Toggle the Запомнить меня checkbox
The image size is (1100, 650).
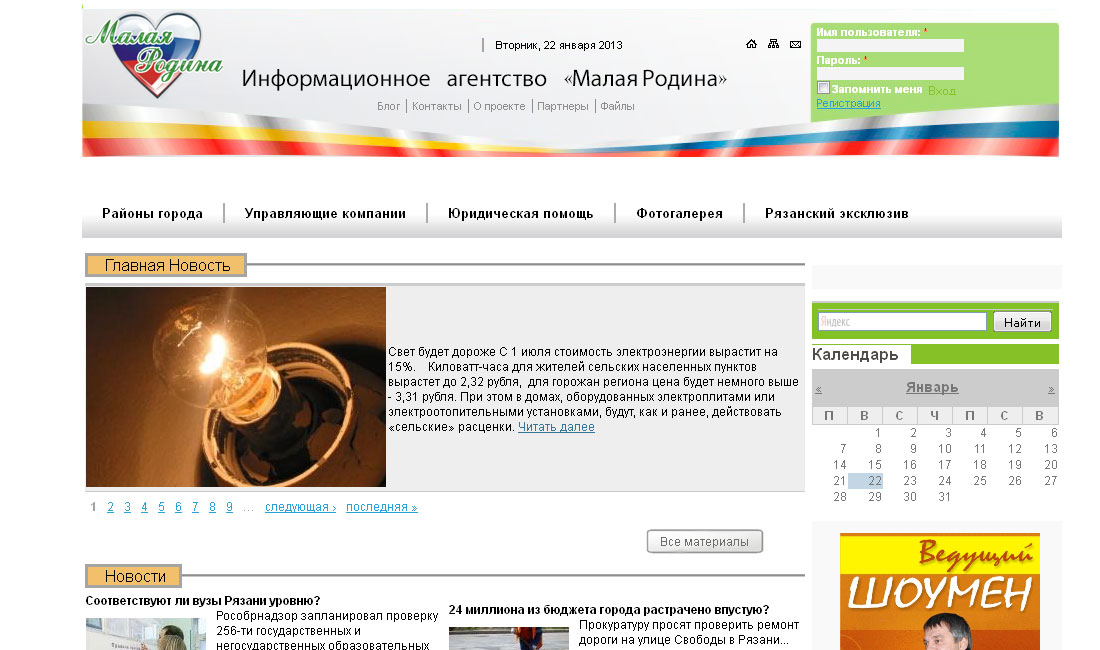tap(823, 88)
